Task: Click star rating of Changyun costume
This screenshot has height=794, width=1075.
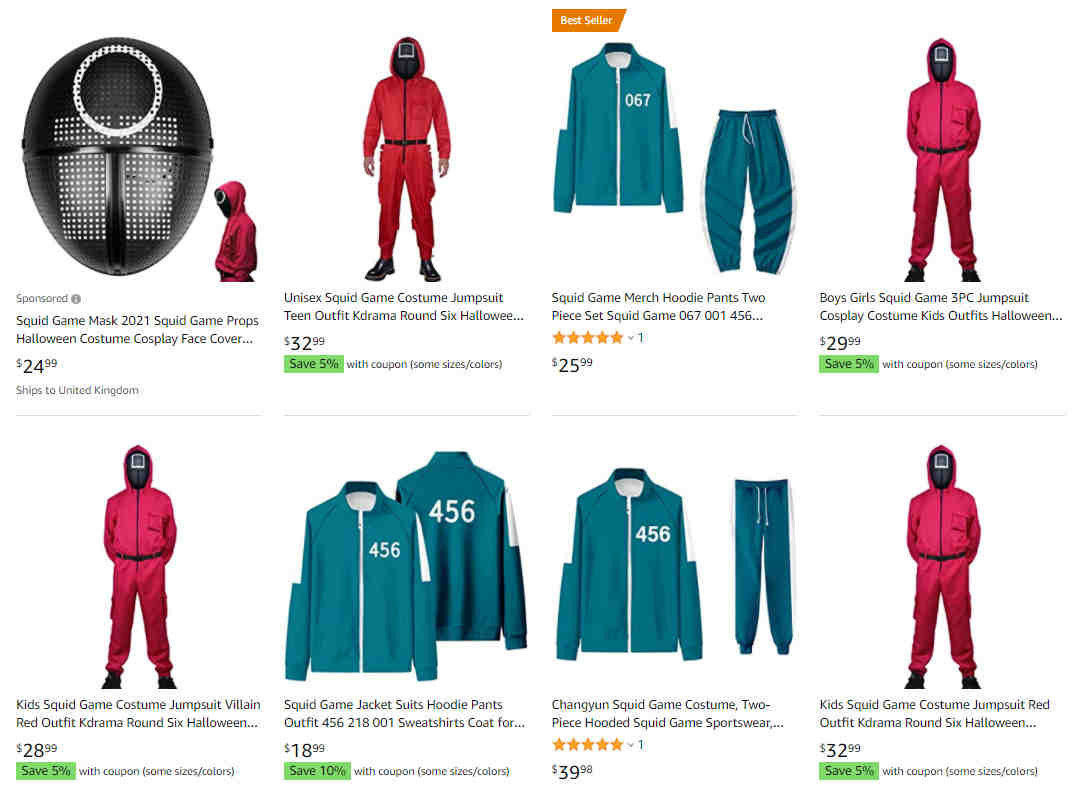Action: click(588, 745)
